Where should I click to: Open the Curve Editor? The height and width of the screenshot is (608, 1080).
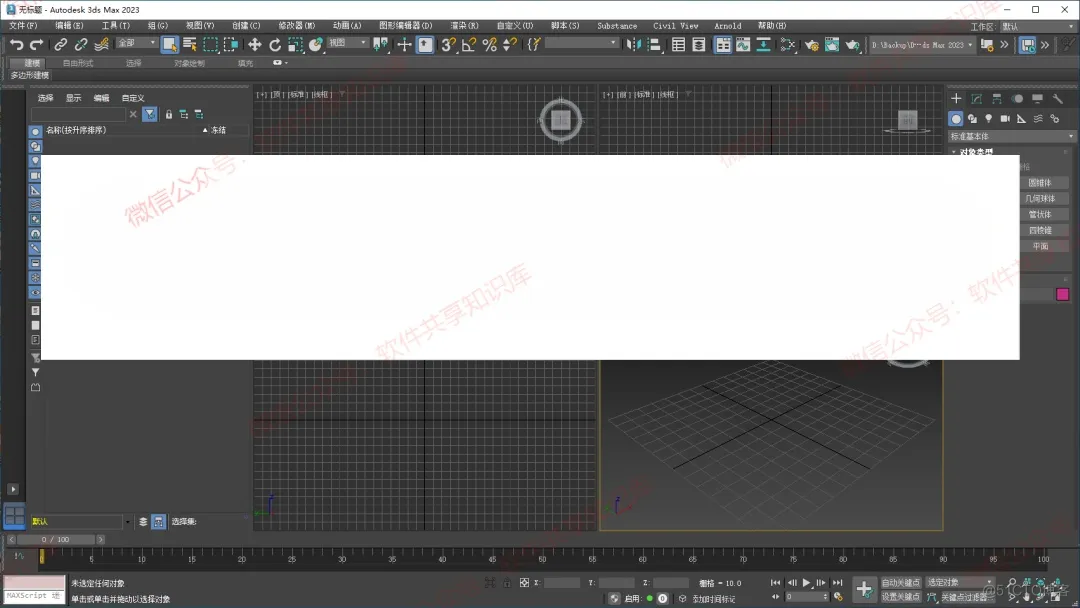coord(743,45)
